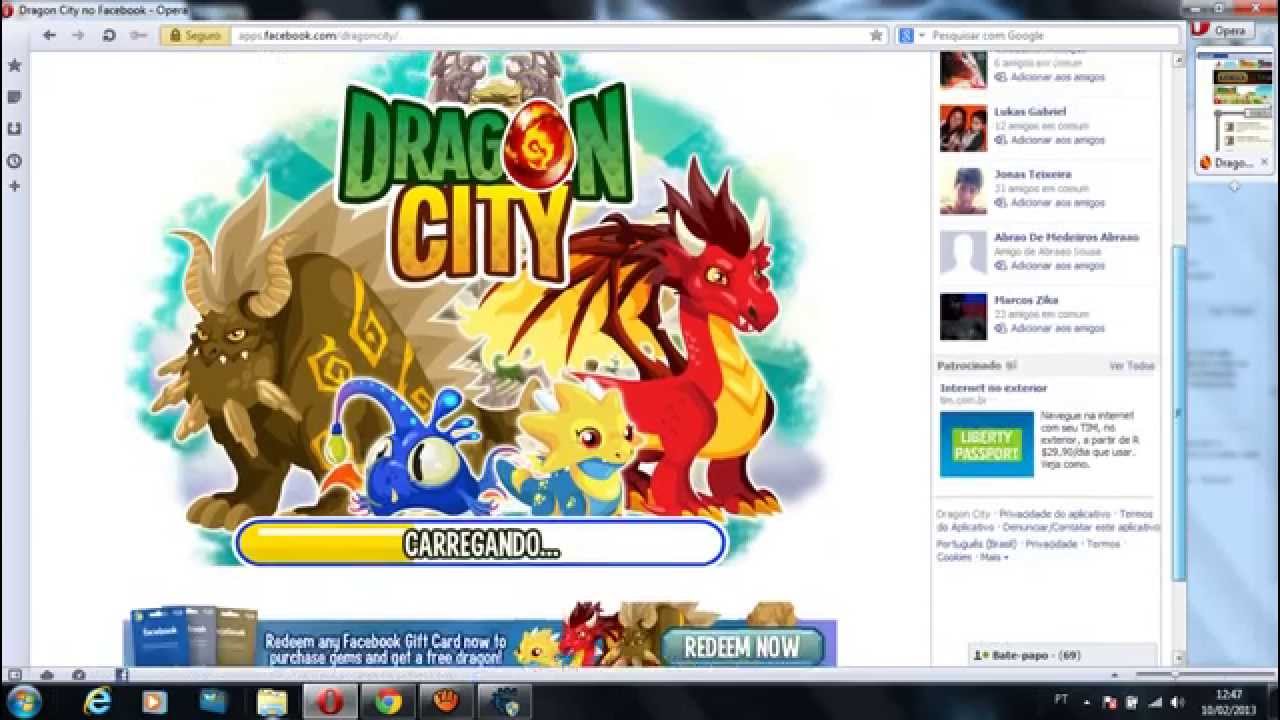Click the Liberty Passport ad image

986,445
